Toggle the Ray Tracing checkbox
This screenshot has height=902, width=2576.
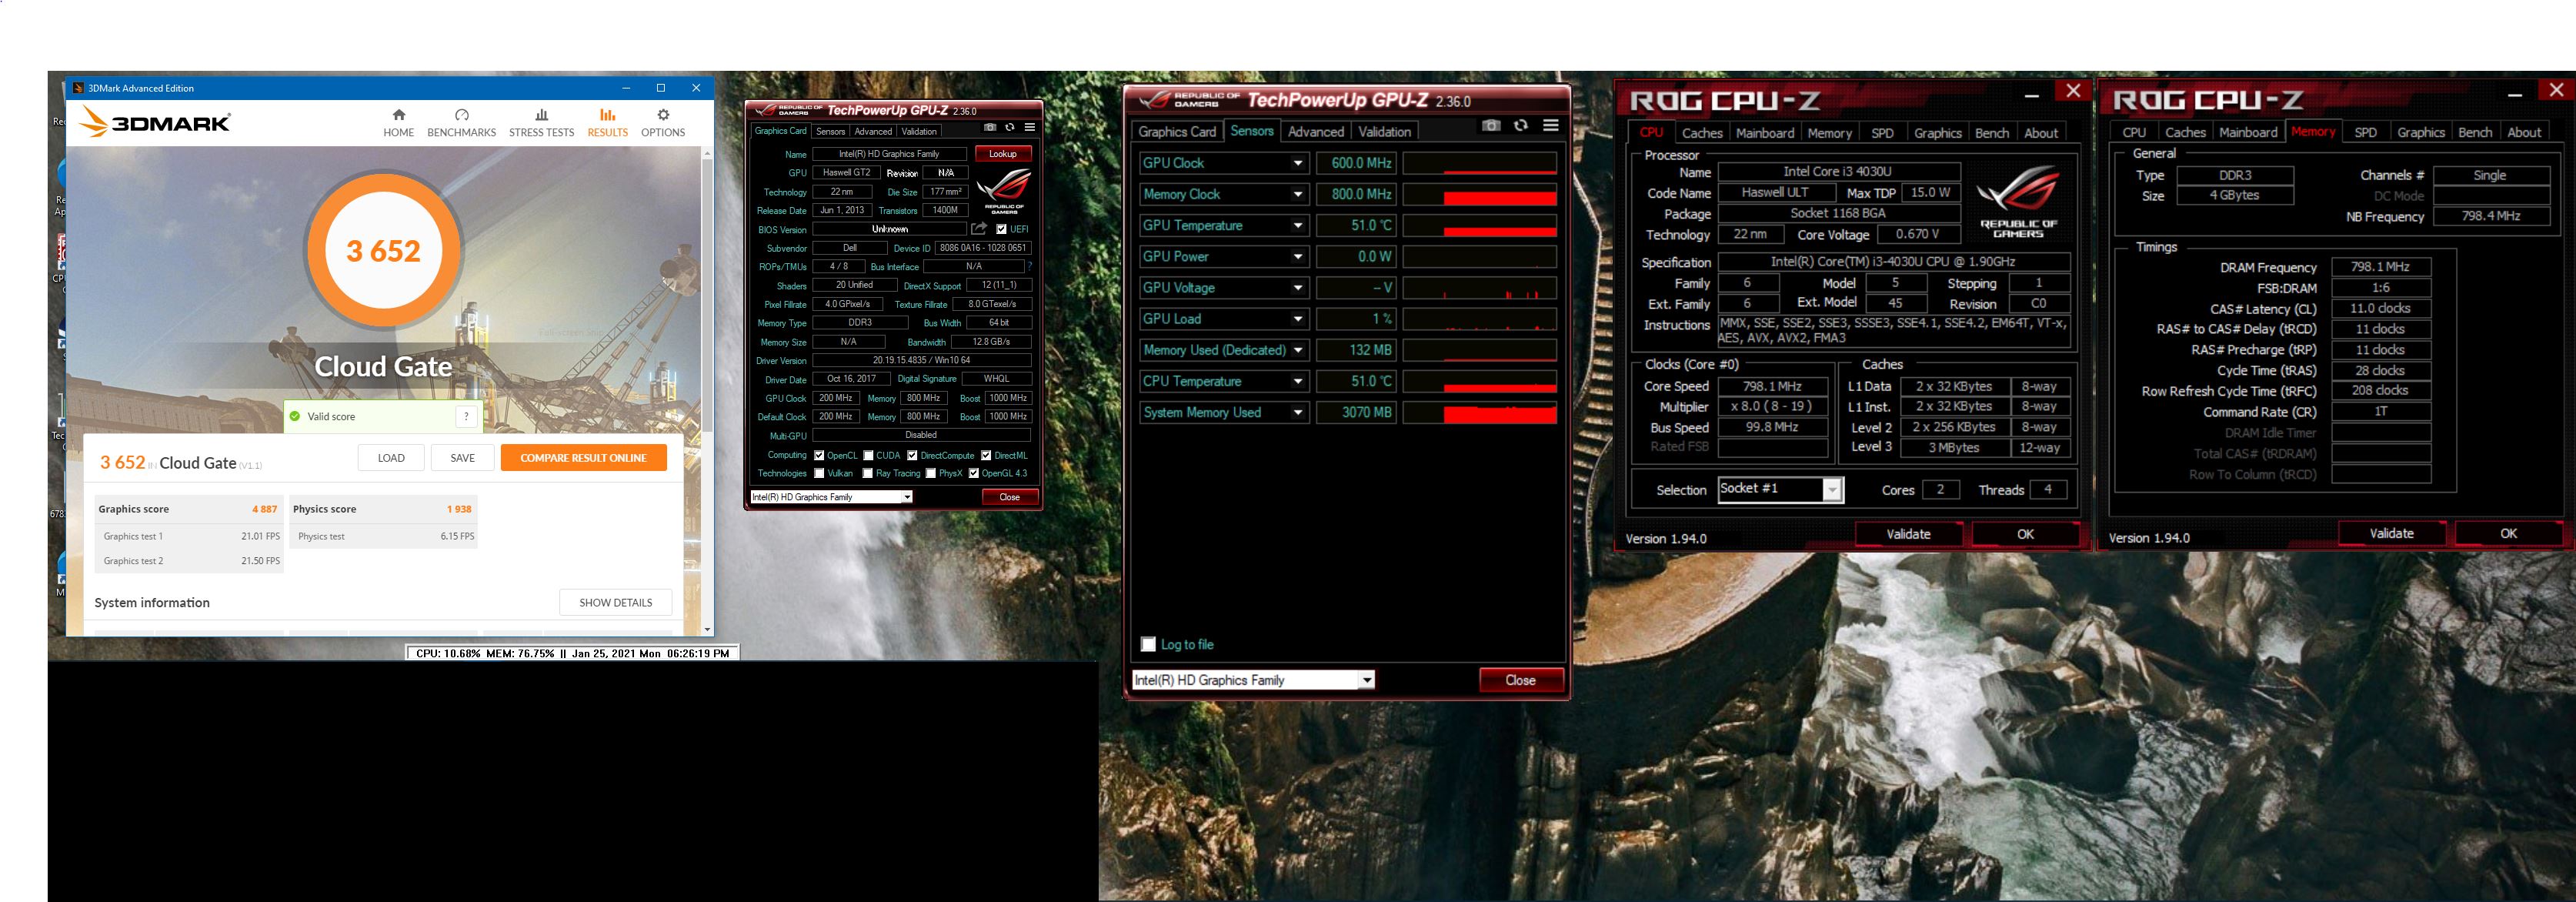(868, 473)
